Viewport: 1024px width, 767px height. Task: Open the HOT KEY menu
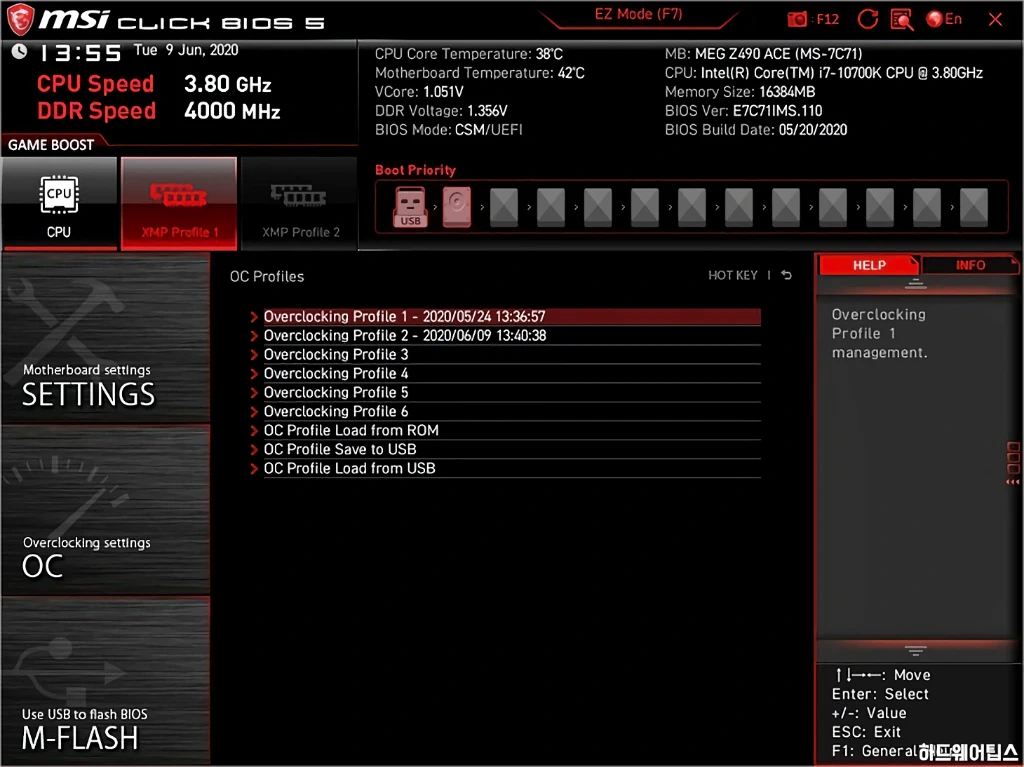click(x=733, y=275)
